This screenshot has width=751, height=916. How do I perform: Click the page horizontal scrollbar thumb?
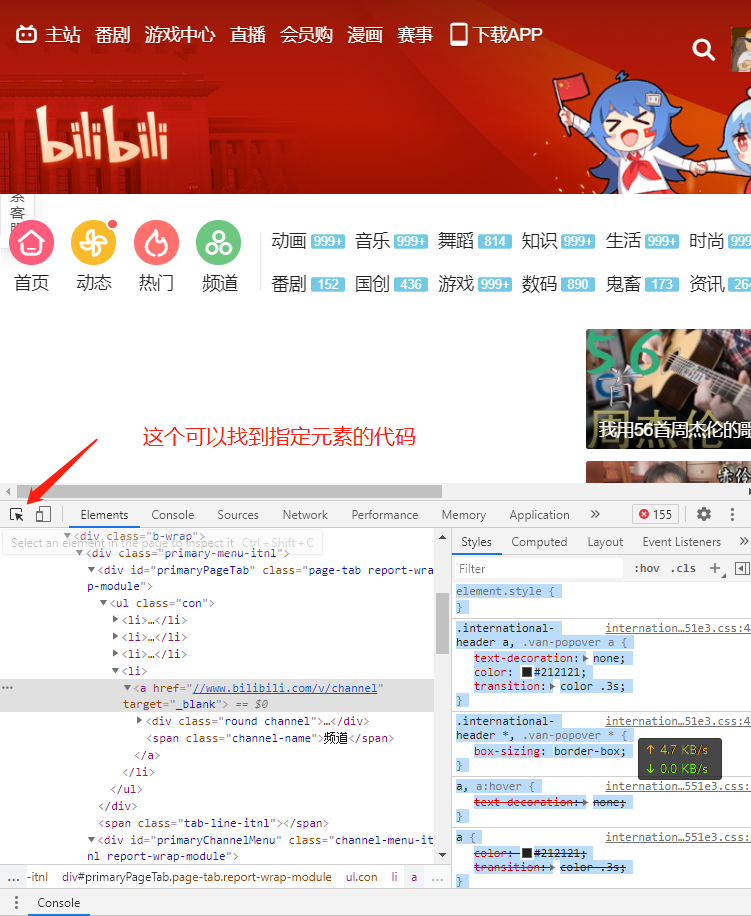coord(229,491)
